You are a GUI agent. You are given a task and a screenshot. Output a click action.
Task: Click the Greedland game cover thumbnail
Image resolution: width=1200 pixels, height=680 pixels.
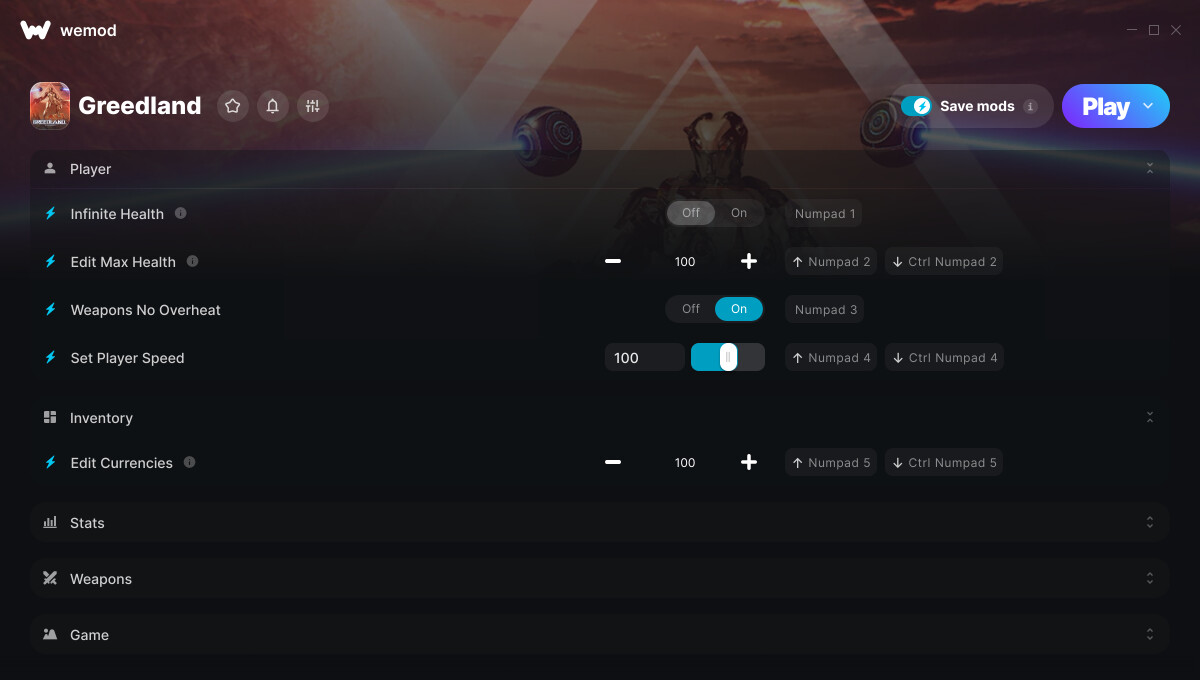tap(50, 106)
